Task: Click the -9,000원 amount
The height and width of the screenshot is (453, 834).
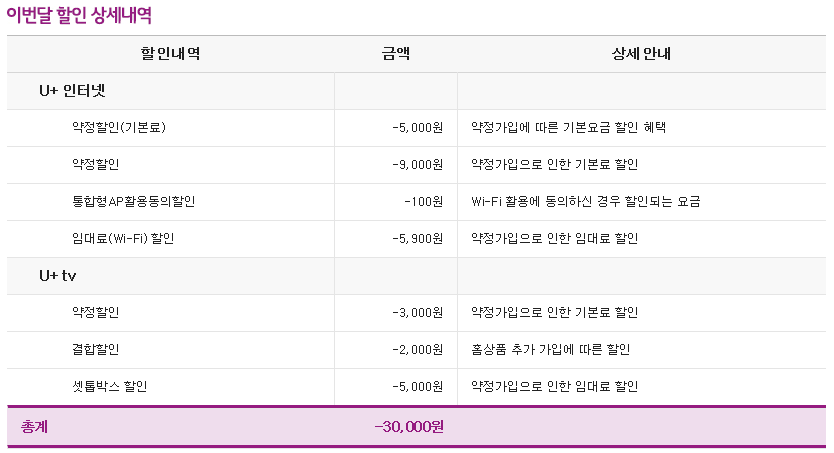Action: [417, 165]
